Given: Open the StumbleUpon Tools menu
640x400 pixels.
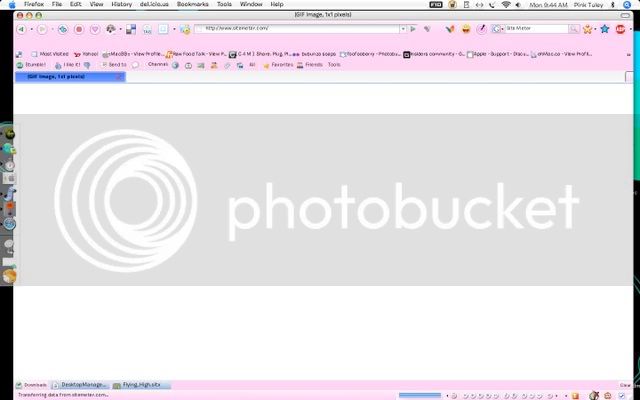Looking at the screenshot, I should 334,64.
